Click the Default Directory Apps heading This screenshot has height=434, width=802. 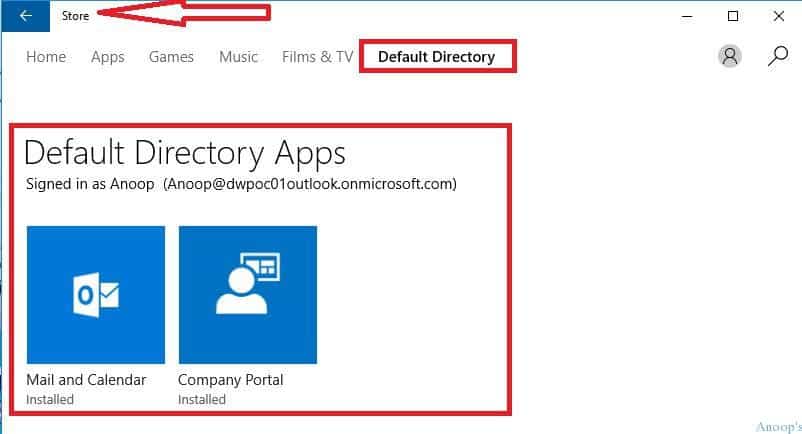[x=185, y=153]
